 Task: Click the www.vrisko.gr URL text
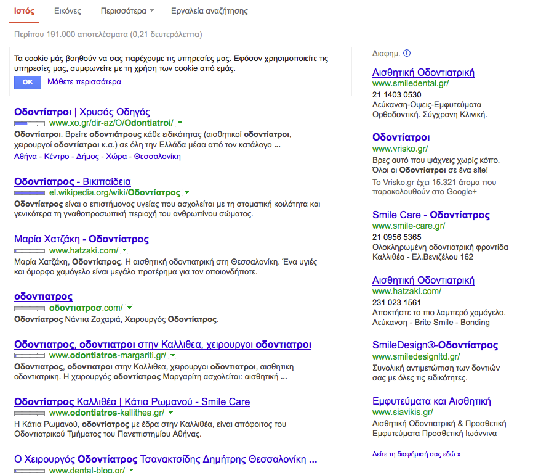pyautogui.click(x=400, y=149)
